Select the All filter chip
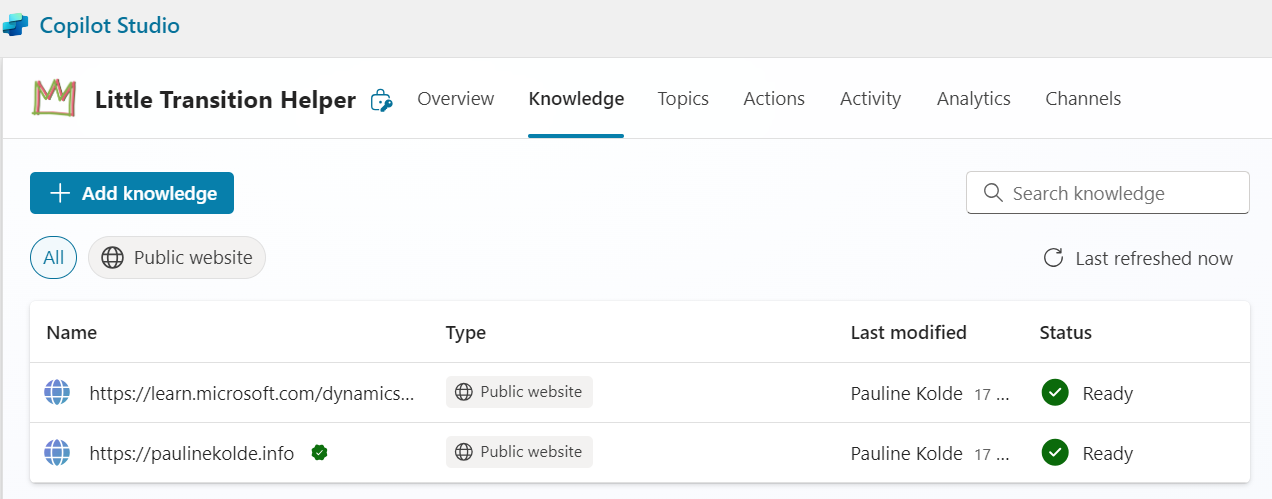This screenshot has width=1272, height=499. click(x=54, y=258)
